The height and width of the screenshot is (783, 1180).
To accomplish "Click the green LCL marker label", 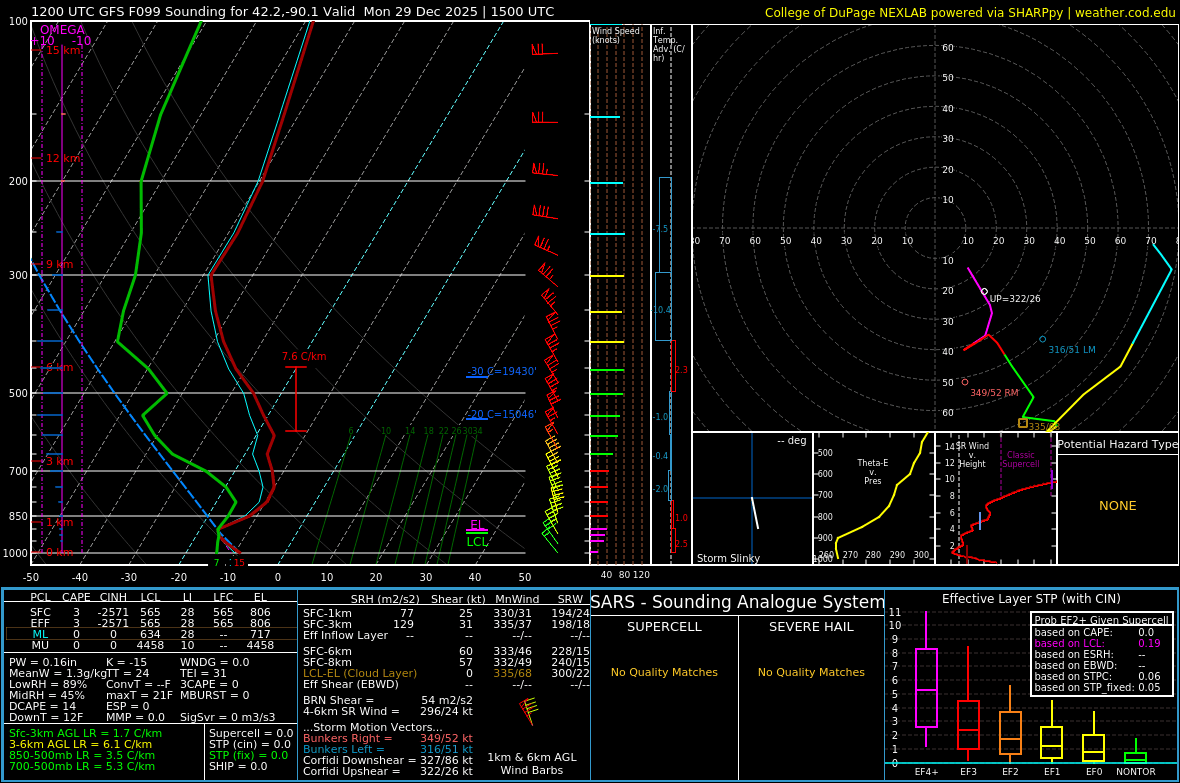I will point(477,541).
